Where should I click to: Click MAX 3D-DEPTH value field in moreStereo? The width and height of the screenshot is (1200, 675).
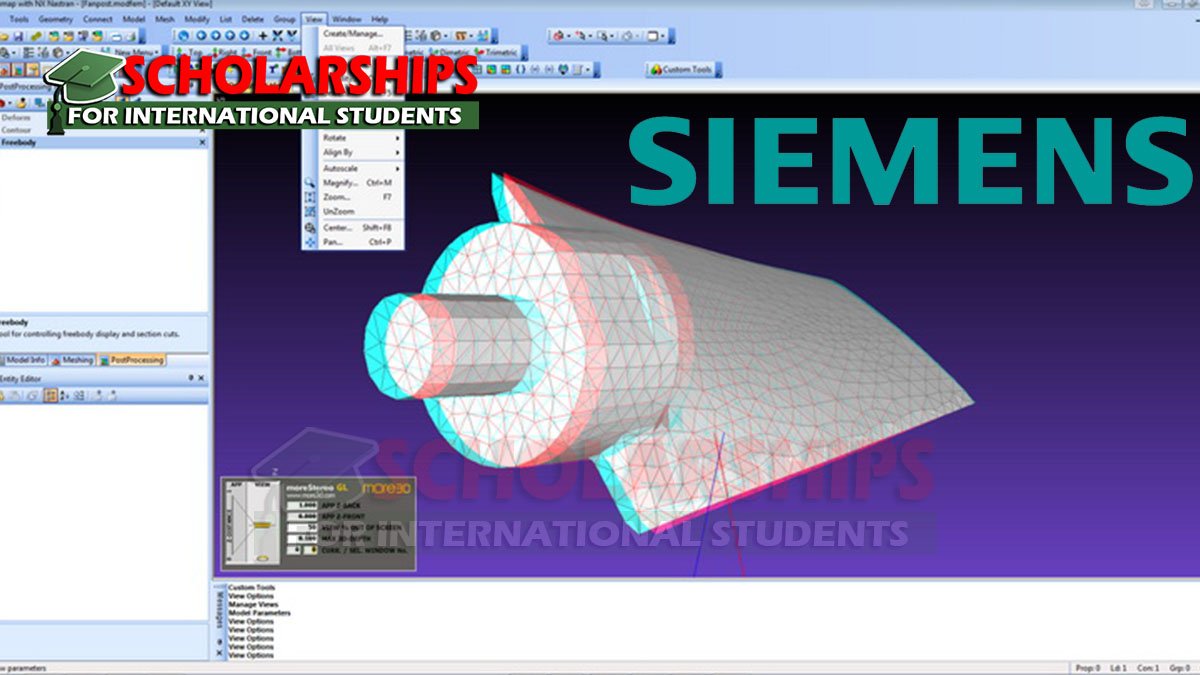[x=303, y=537]
